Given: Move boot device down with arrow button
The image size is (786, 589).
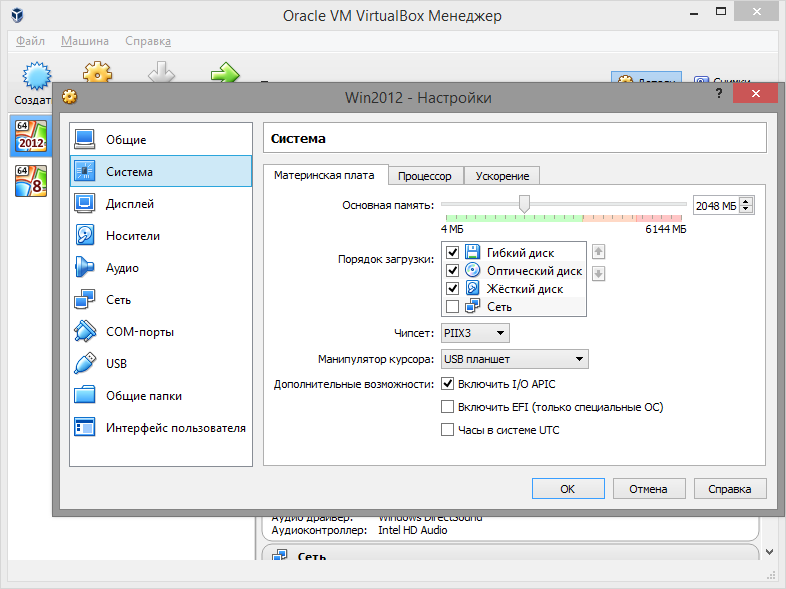Looking at the screenshot, I should pos(598,274).
